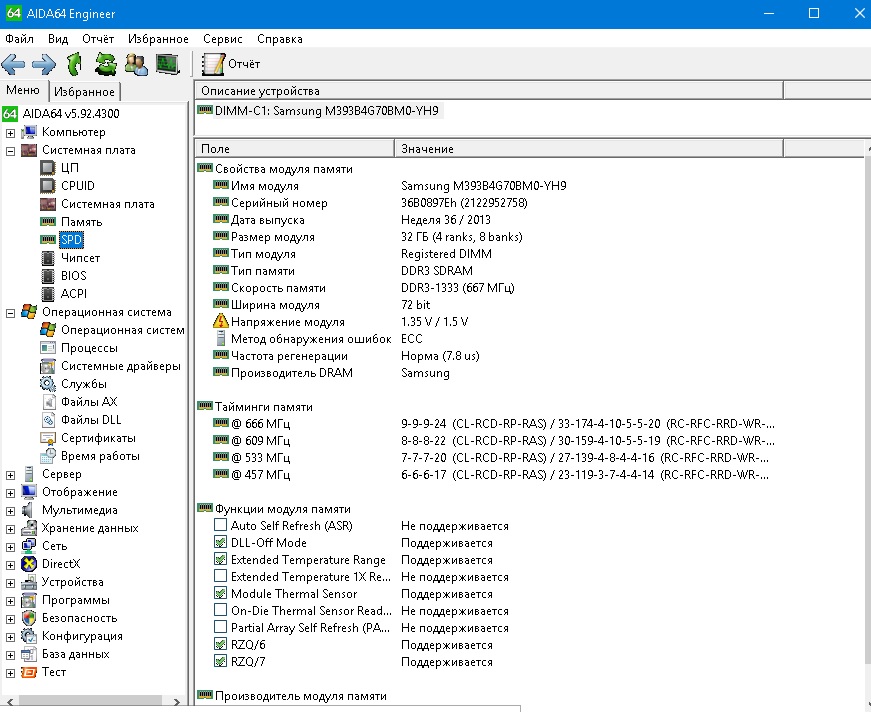Viewport: 871px width, 712px height.
Task: Select the SPD tree item
Action: (x=71, y=240)
